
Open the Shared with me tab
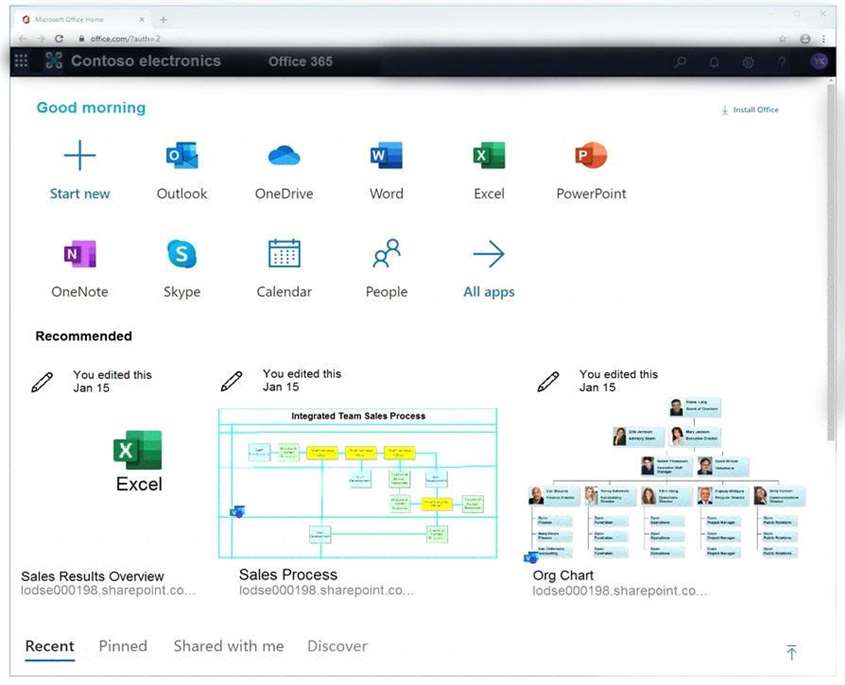point(228,646)
